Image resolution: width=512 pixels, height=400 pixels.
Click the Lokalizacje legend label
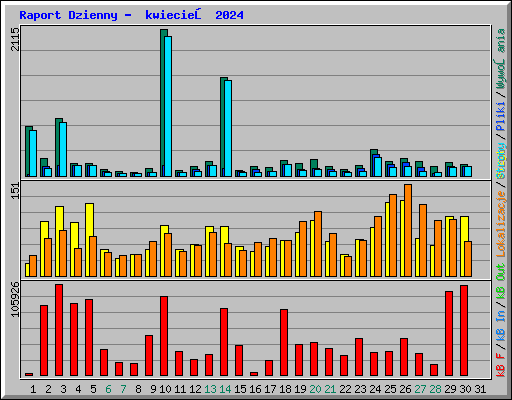coord(501,224)
